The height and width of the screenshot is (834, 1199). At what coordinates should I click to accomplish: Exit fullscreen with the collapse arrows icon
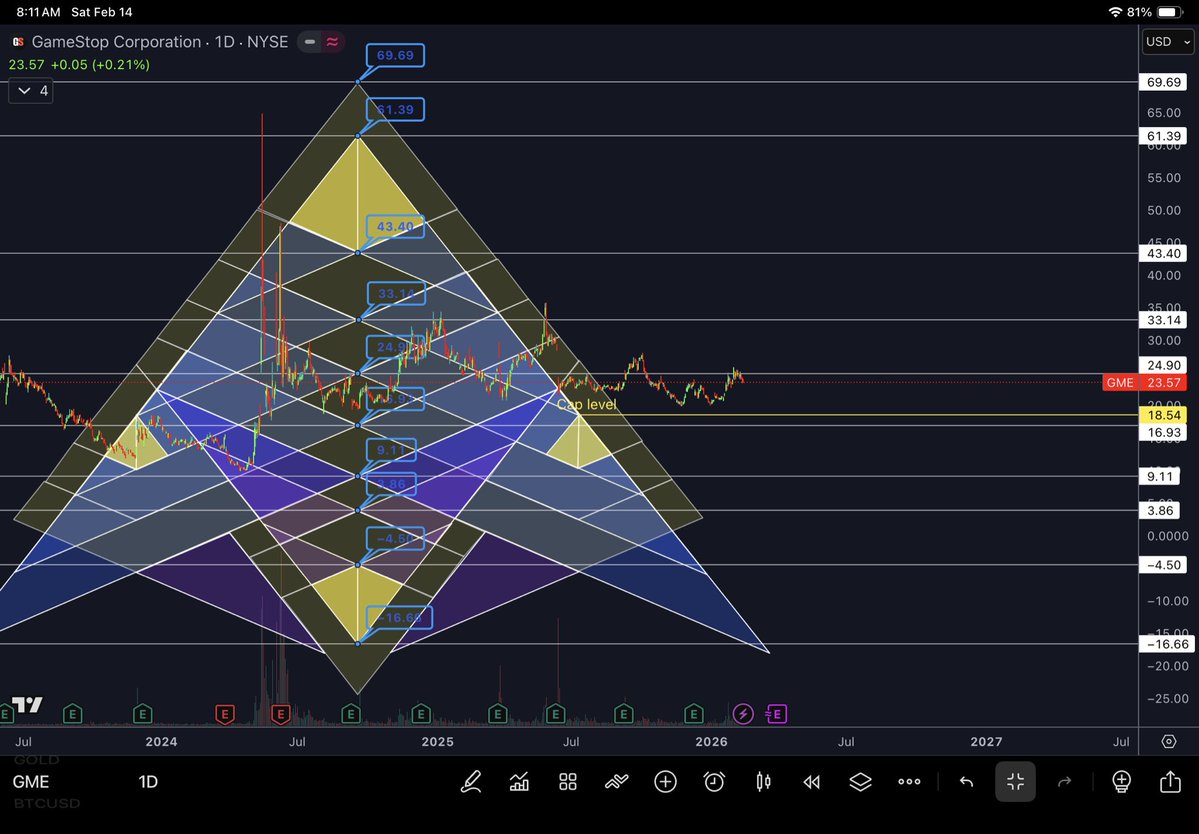[1015, 781]
